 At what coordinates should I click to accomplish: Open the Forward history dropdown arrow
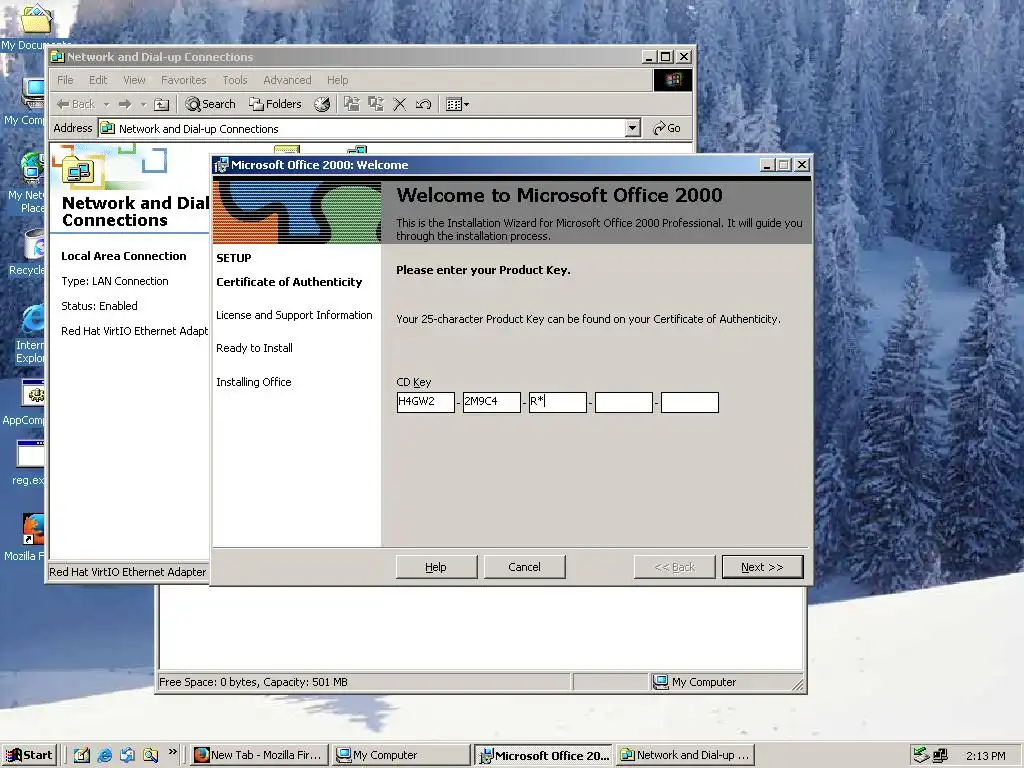(143, 104)
